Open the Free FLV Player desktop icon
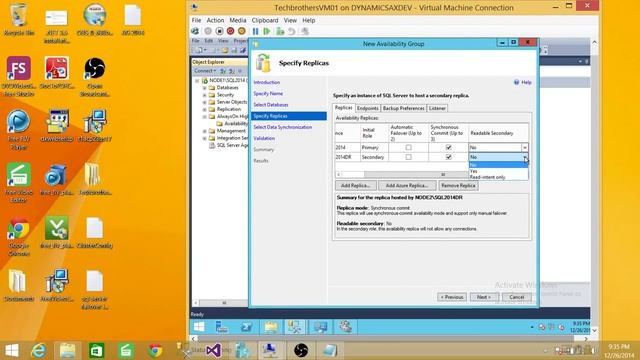The image size is (640, 360). pyautogui.click(x=19, y=130)
